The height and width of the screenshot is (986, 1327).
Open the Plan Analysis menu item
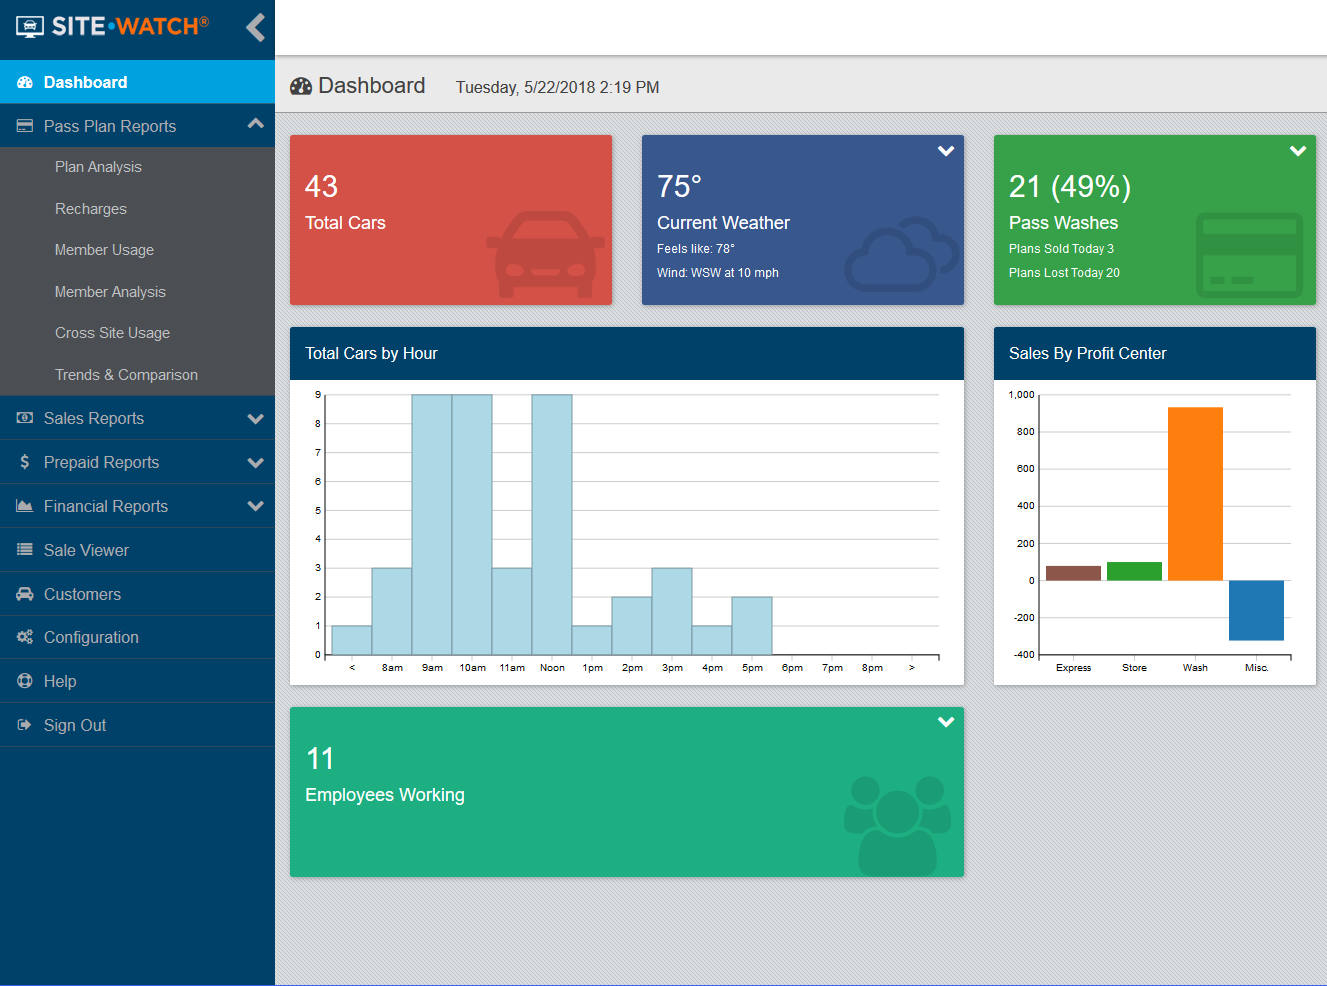[x=96, y=167]
